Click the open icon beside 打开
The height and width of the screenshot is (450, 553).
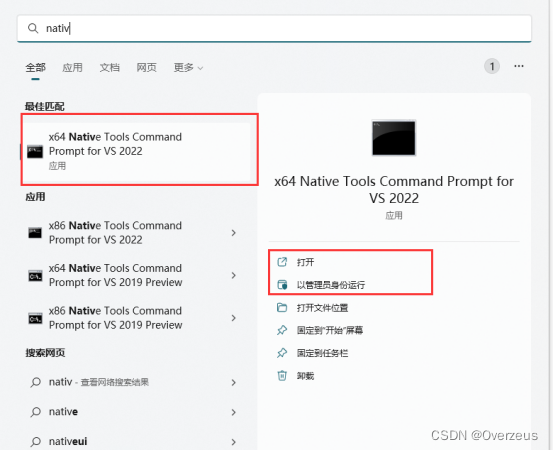click(x=282, y=262)
